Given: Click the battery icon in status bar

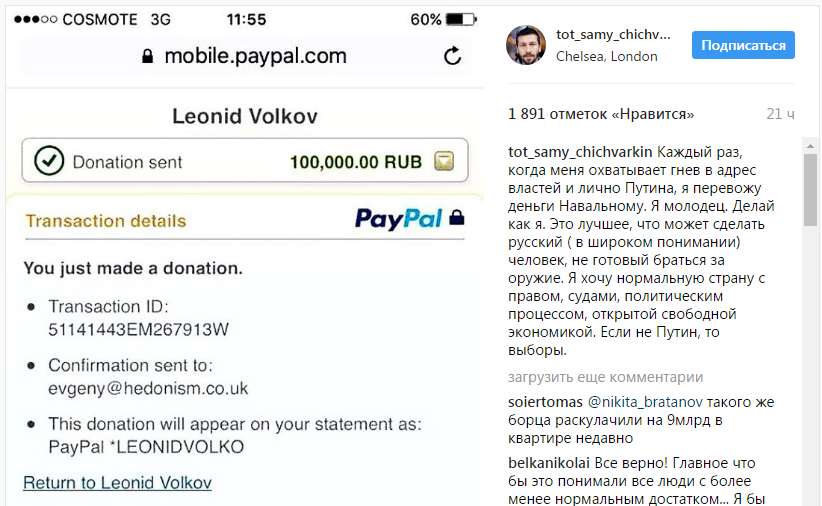Looking at the screenshot, I should point(461,19).
